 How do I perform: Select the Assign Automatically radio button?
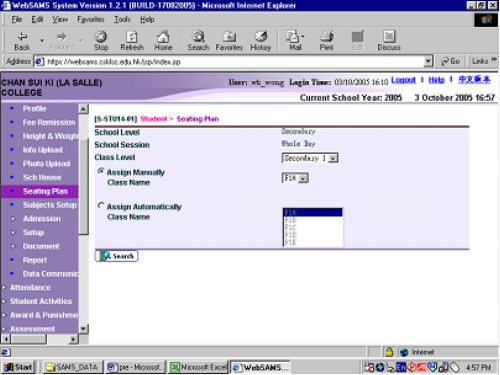tap(101, 205)
